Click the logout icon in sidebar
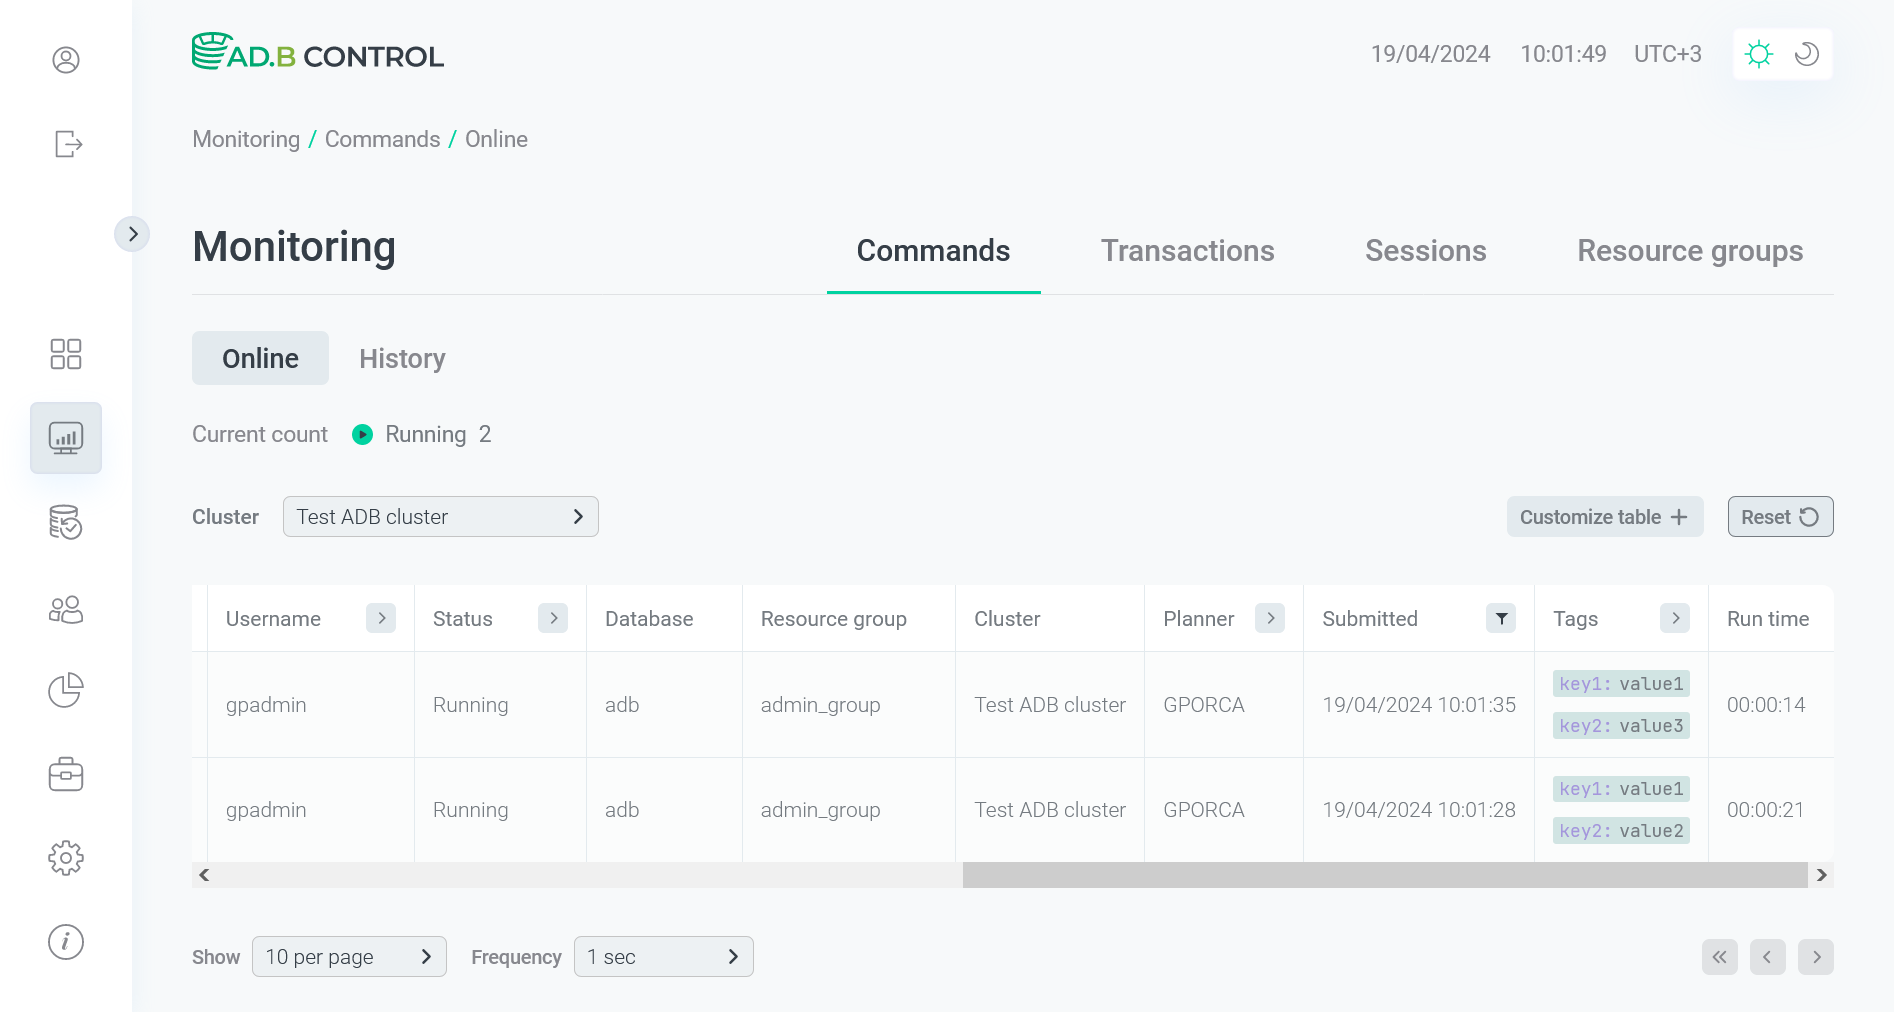The image size is (1894, 1012). (67, 144)
